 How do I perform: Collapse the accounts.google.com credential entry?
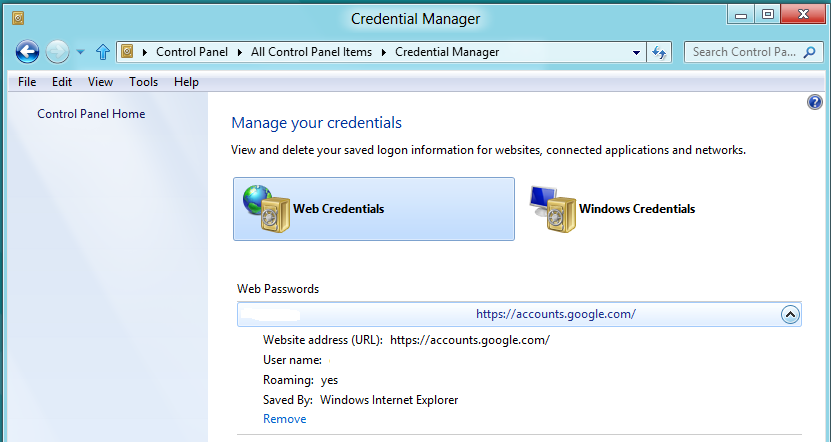coord(790,314)
